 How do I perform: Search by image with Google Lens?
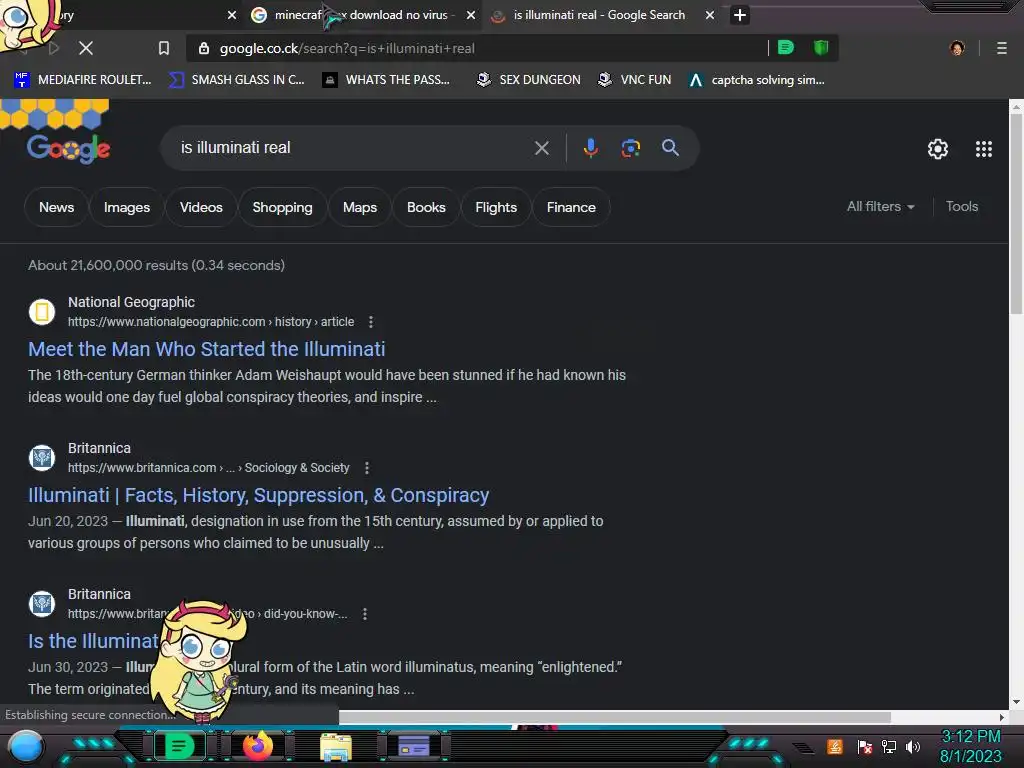pyautogui.click(x=630, y=148)
